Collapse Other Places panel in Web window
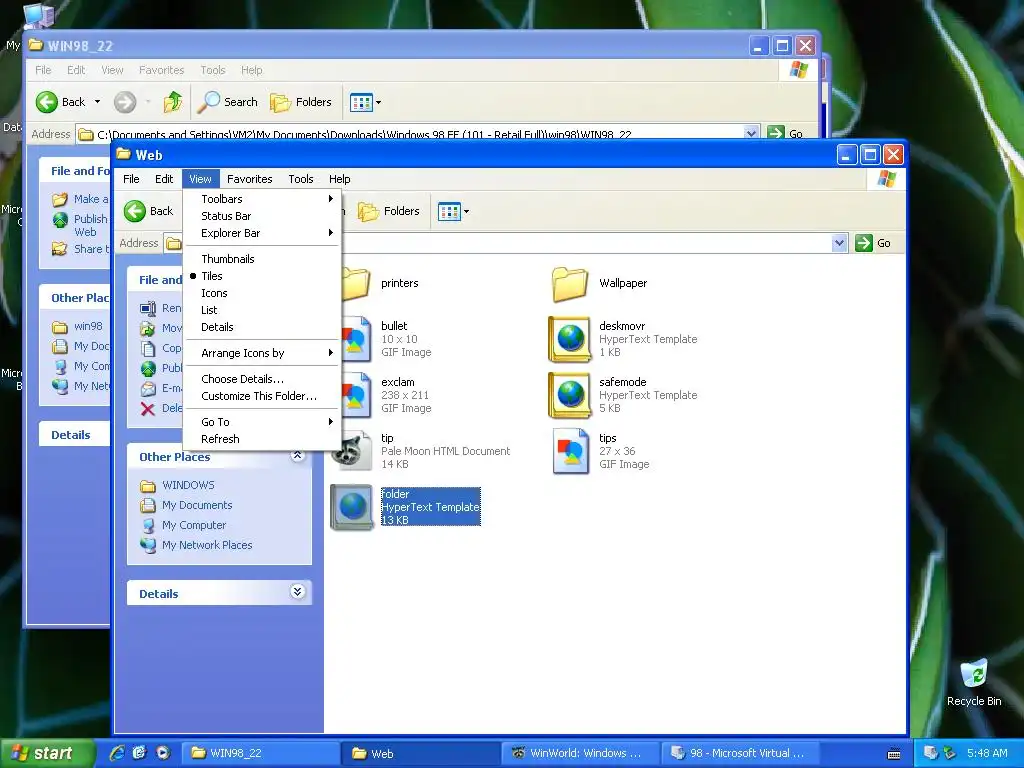The height and width of the screenshot is (768, 1024). click(x=297, y=456)
